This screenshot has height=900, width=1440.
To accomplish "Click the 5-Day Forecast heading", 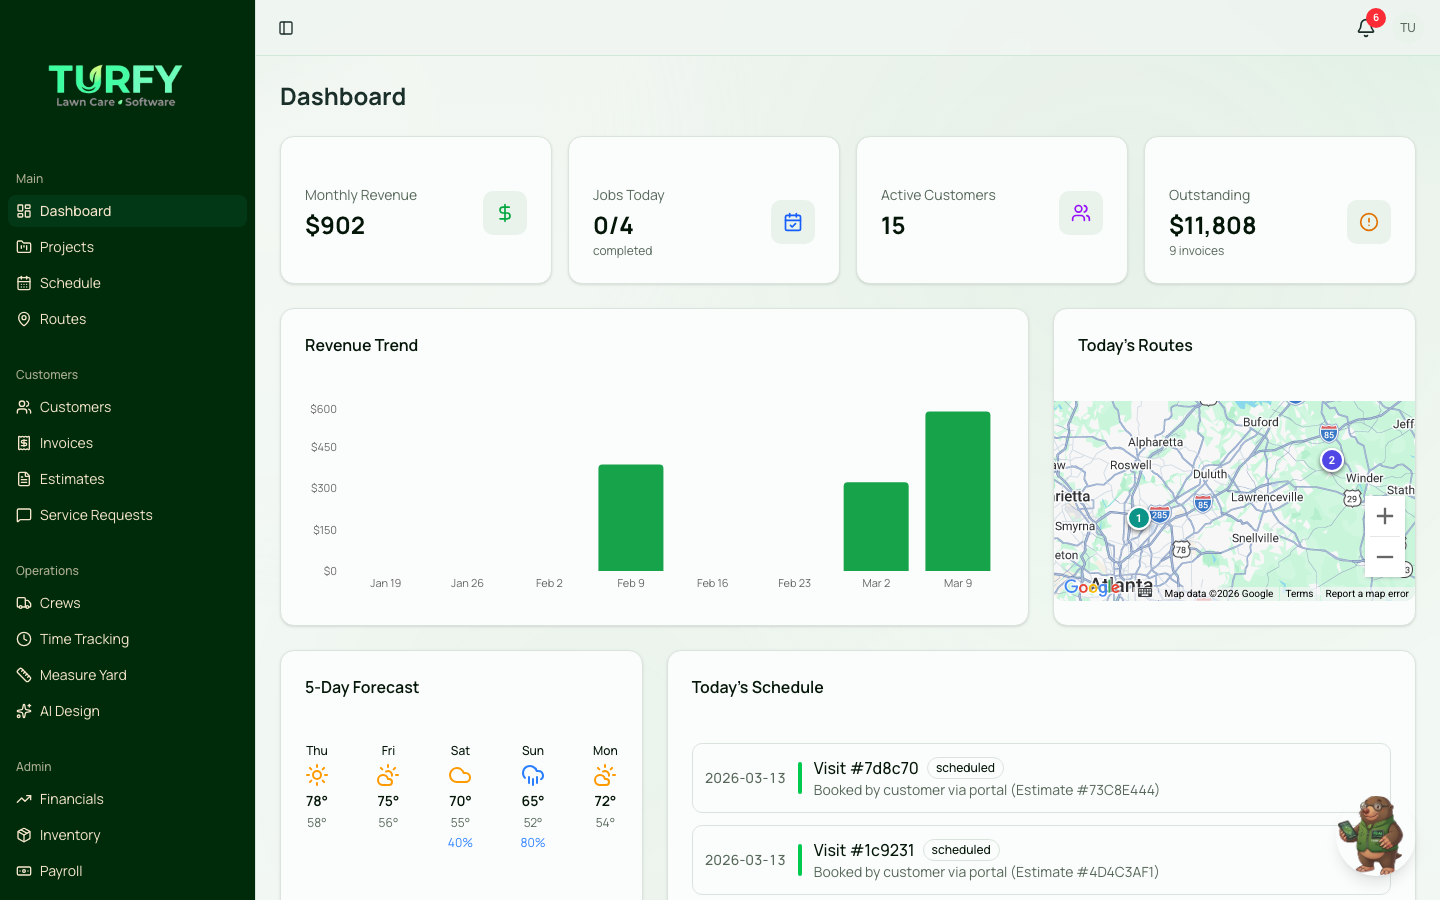I will pos(362,687).
